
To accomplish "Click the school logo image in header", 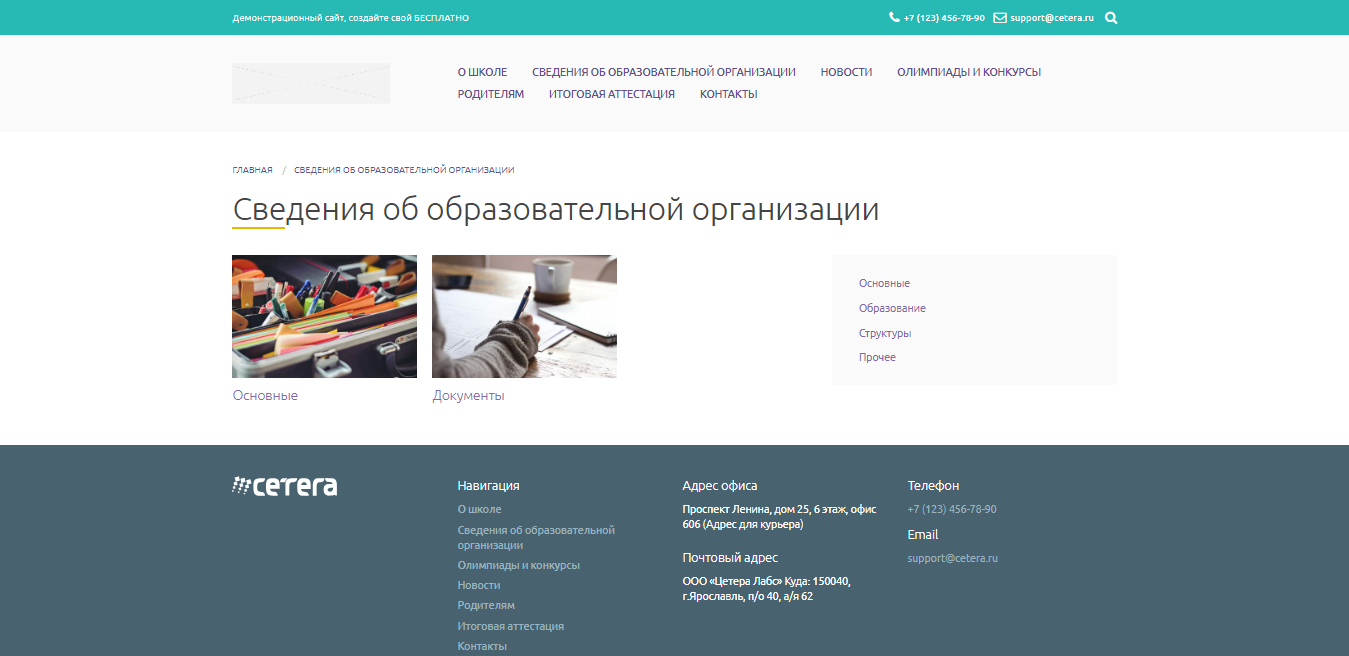I will 310,83.
